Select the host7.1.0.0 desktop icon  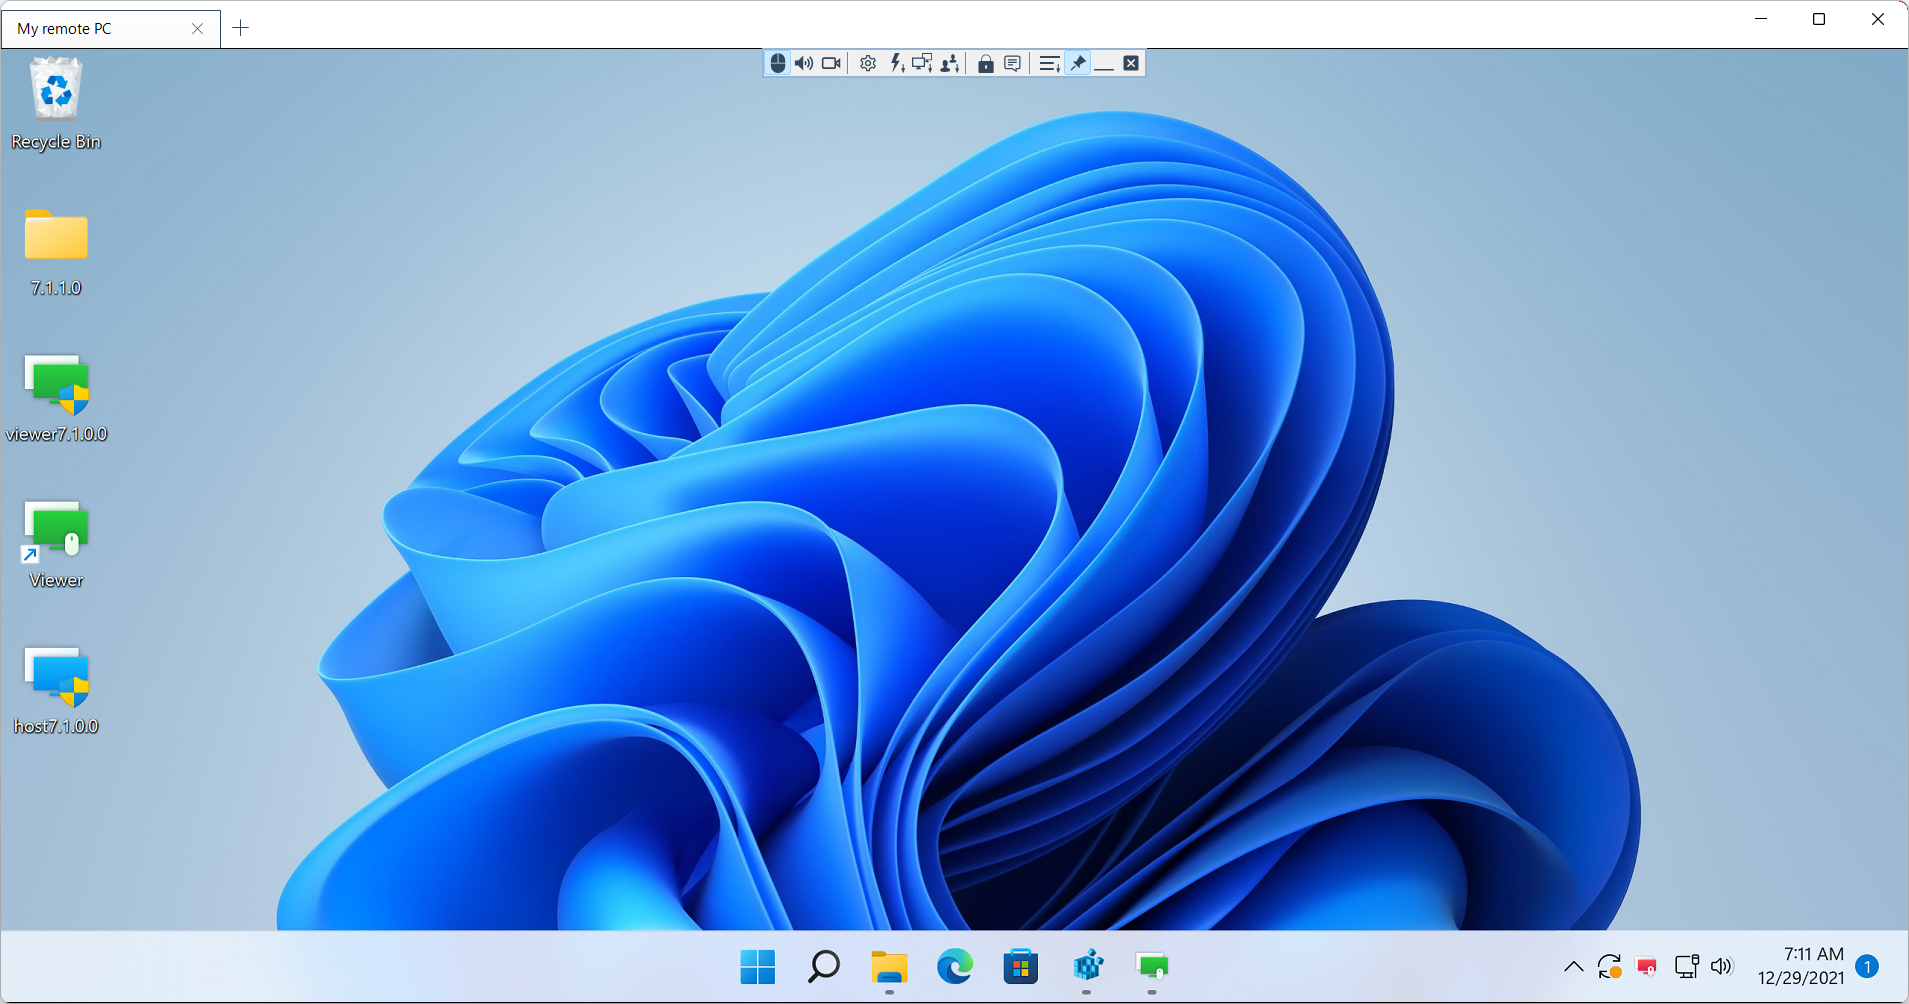click(x=56, y=690)
